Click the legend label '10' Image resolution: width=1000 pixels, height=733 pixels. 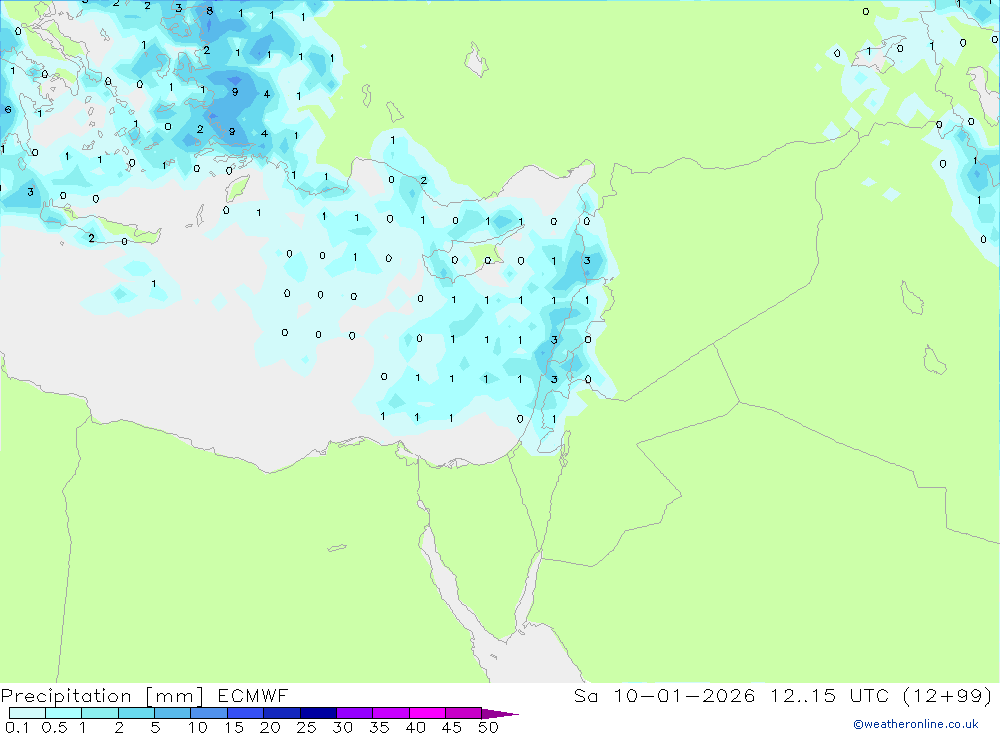click(197, 727)
